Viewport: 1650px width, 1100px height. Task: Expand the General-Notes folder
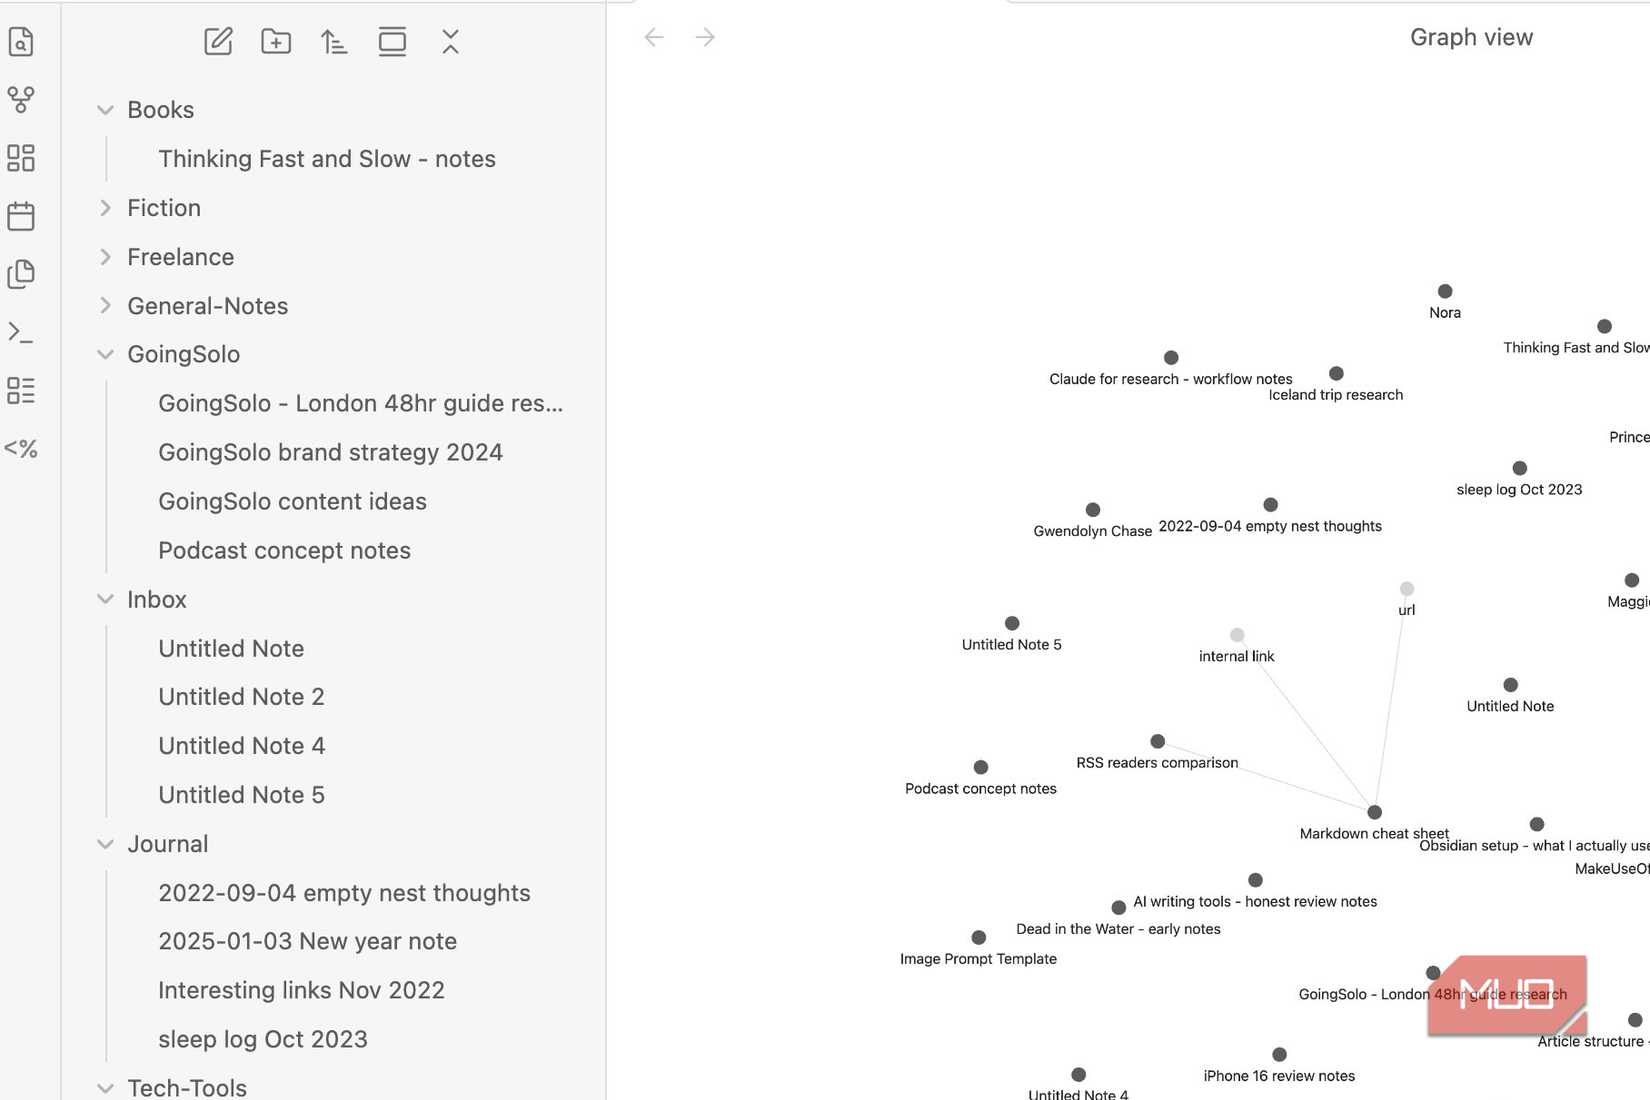[x=105, y=306]
